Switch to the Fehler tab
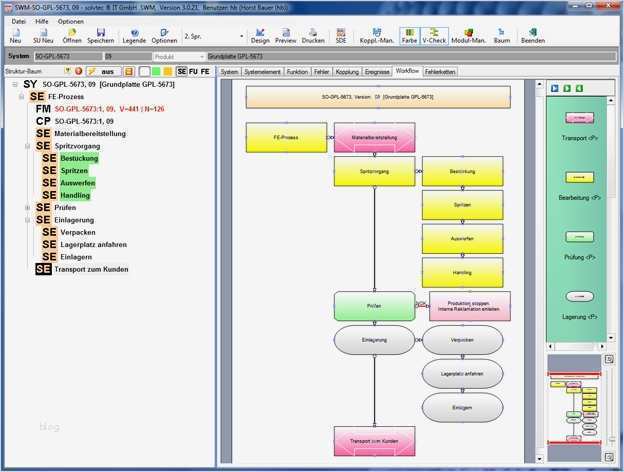 coord(322,72)
